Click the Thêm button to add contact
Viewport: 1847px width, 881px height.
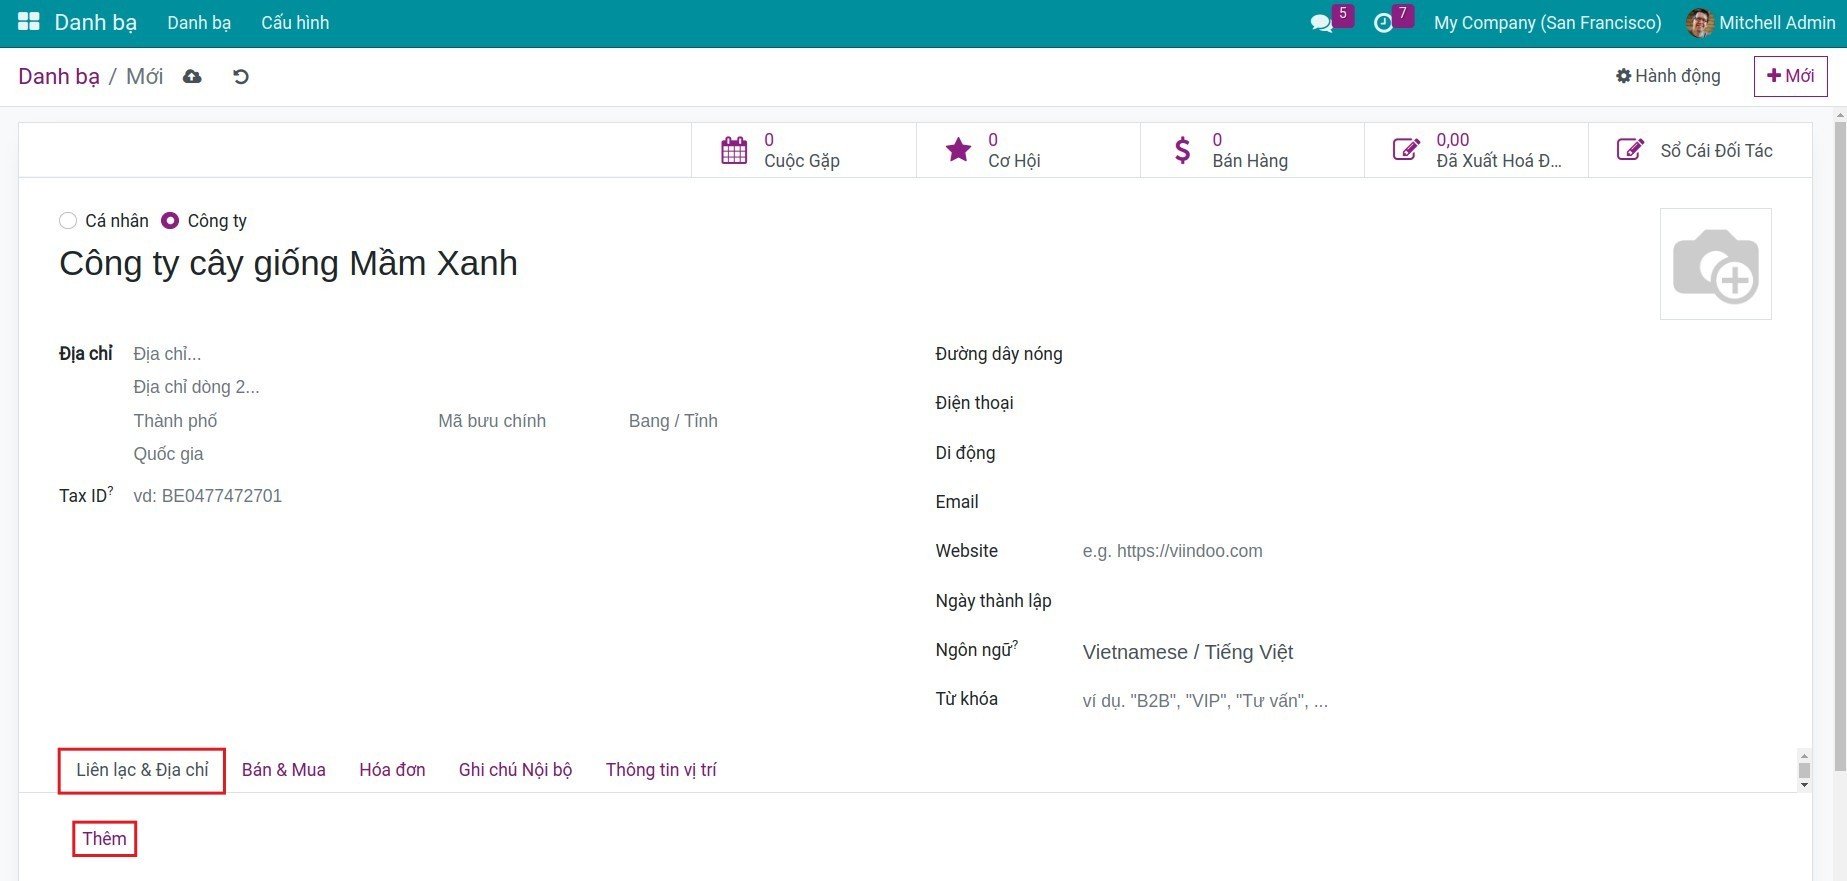(104, 839)
